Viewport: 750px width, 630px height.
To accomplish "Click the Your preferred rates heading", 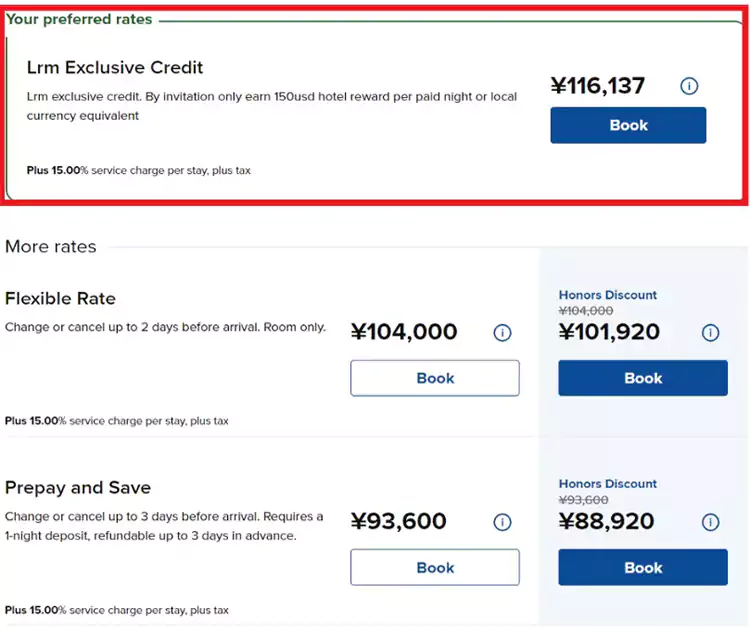I will tap(80, 19).
